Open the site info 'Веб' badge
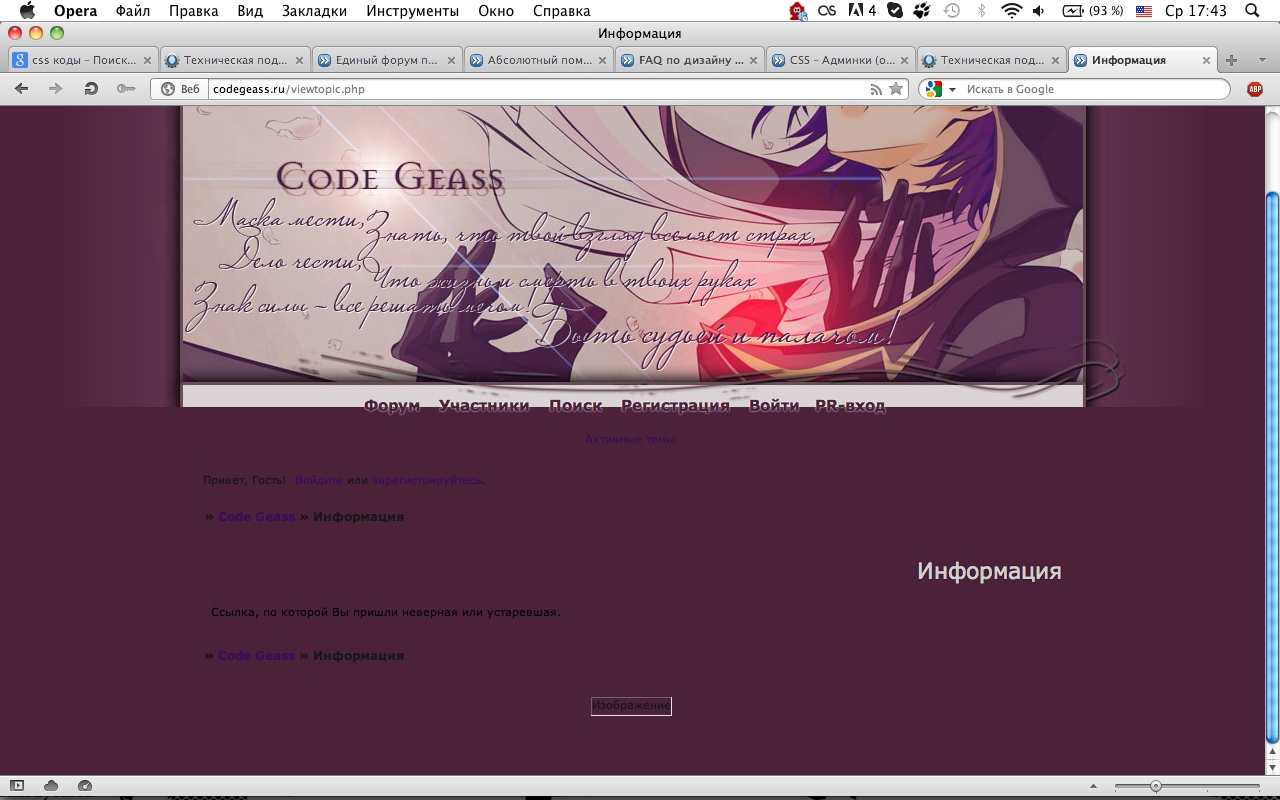1280x800 pixels. 181,89
